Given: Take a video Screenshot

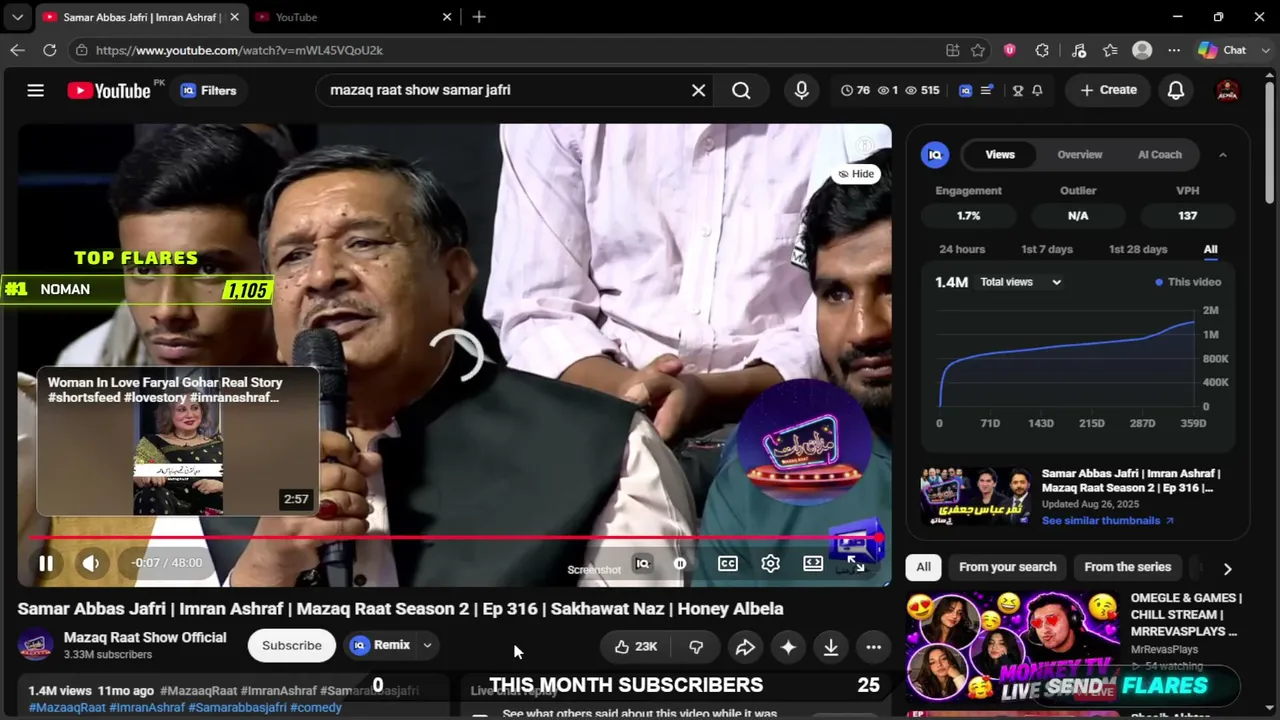Looking at the screenshot, I should tap(594, 570).
